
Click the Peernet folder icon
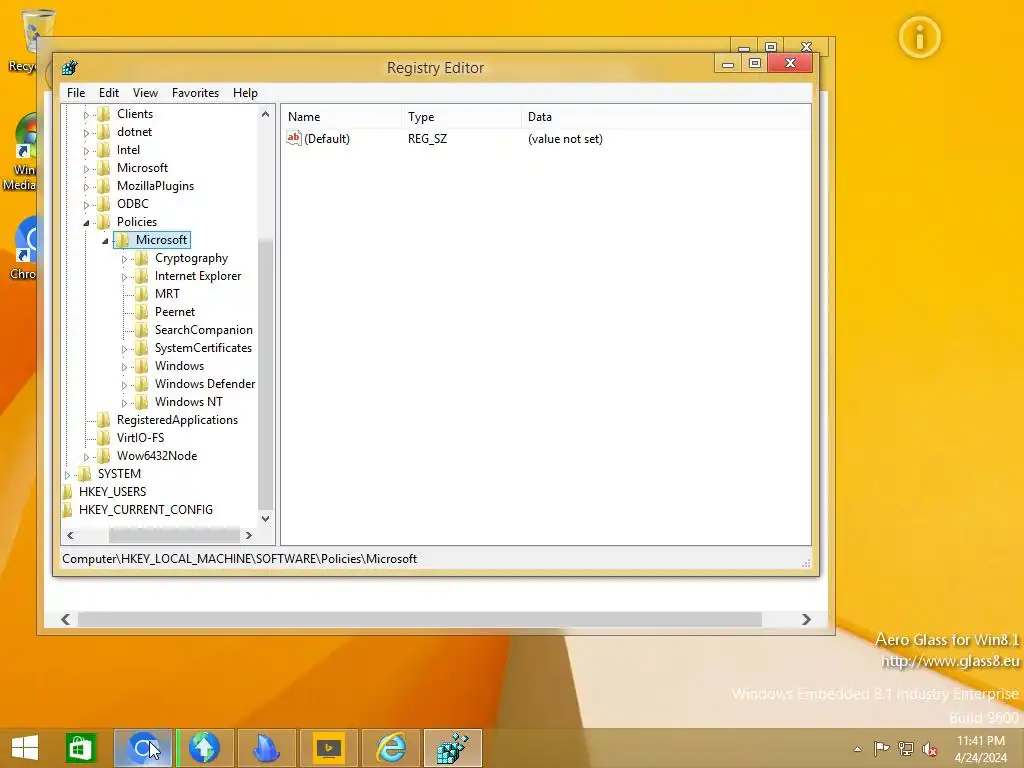click(x=142, y=312)
